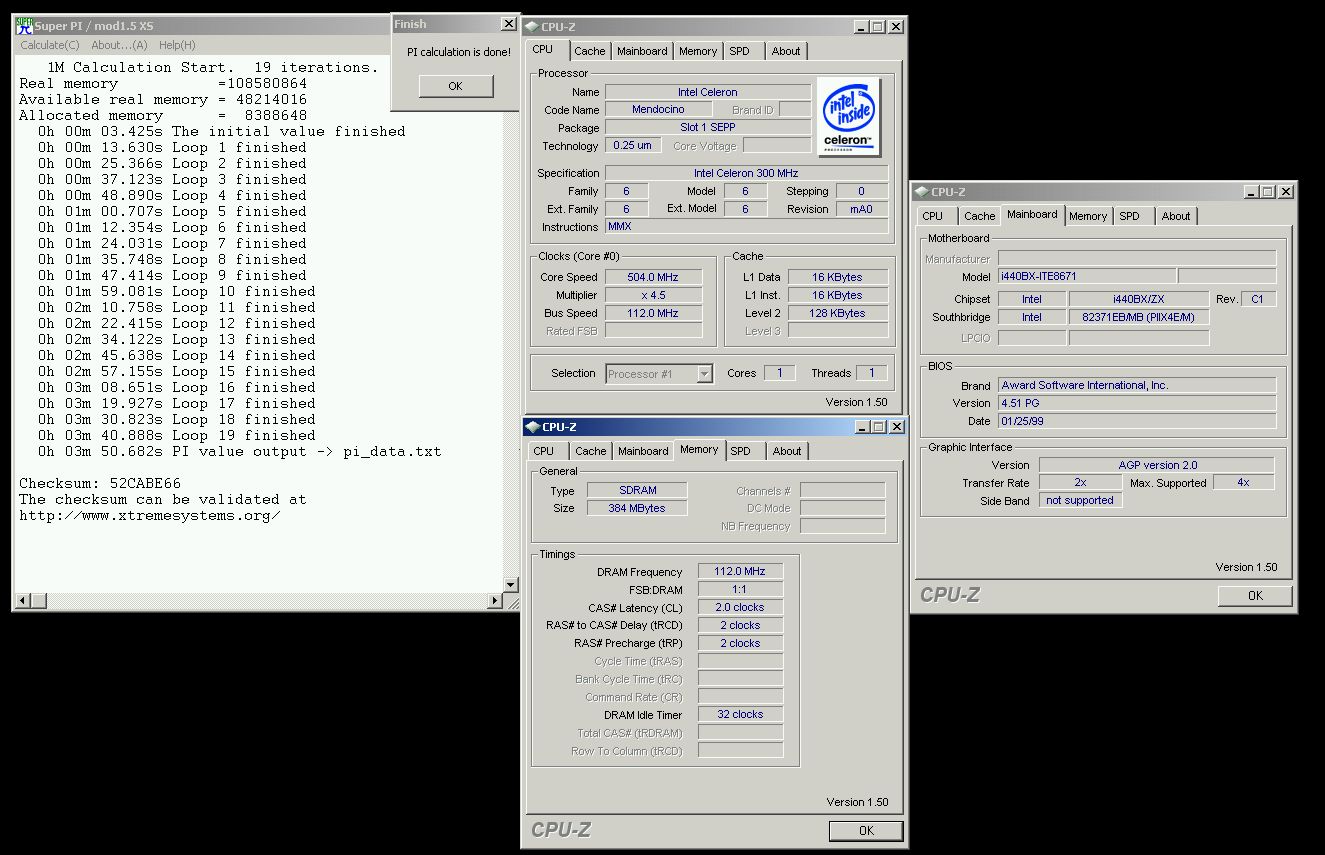Click the 384 MBytes memory size value
Image resolution: width=1325 pixels, height=855 pixels.
pyautogui.click(x=637, y=508)
